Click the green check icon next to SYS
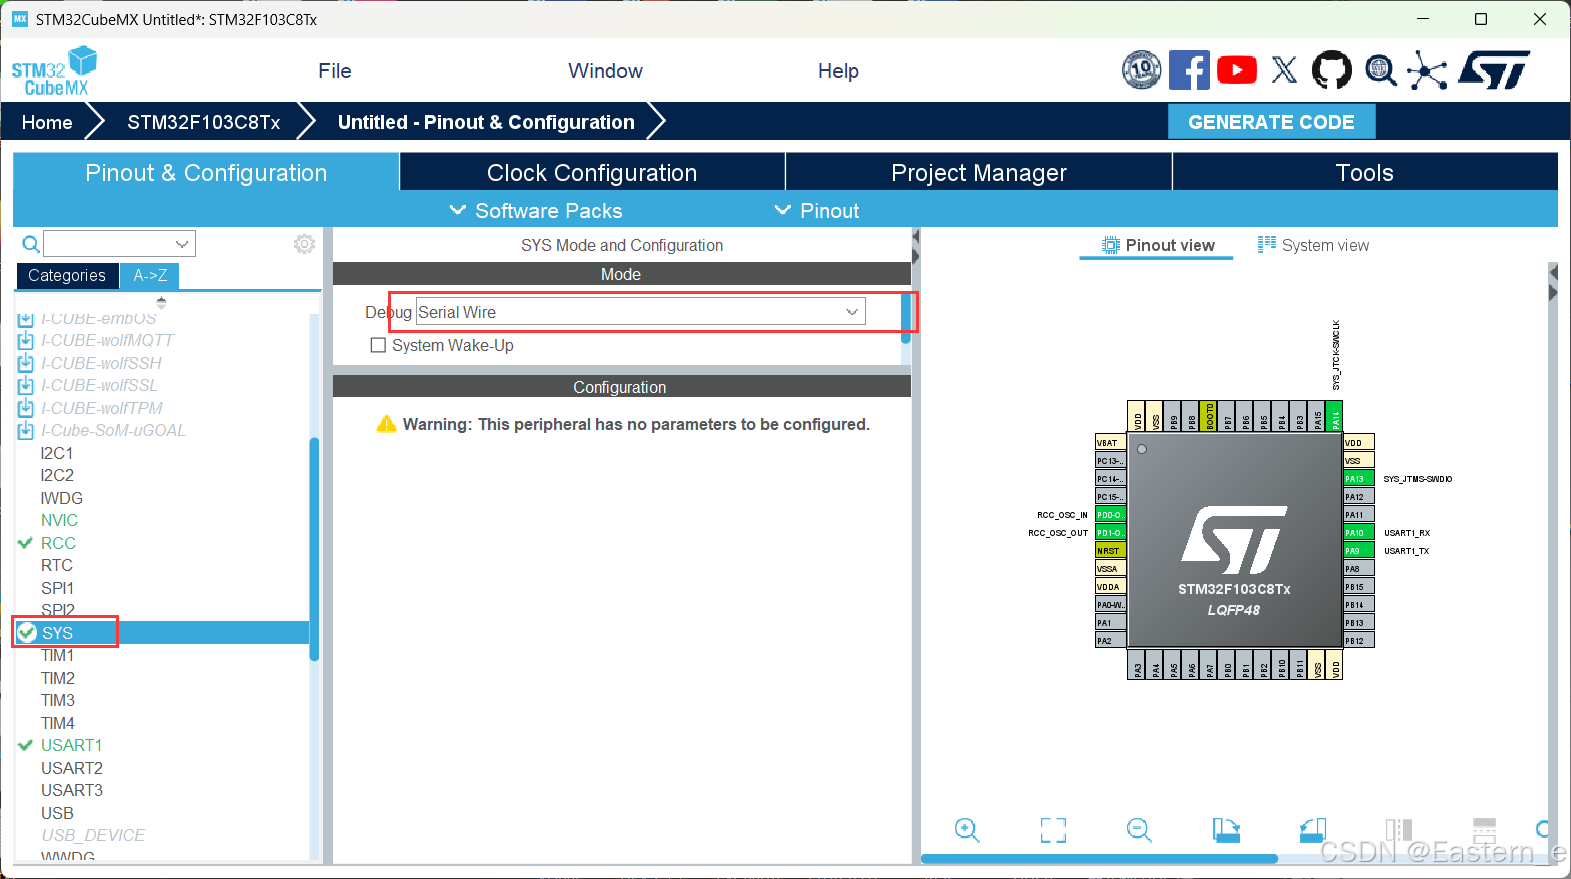The image size is (1571, 879). [x=27, y=633]
